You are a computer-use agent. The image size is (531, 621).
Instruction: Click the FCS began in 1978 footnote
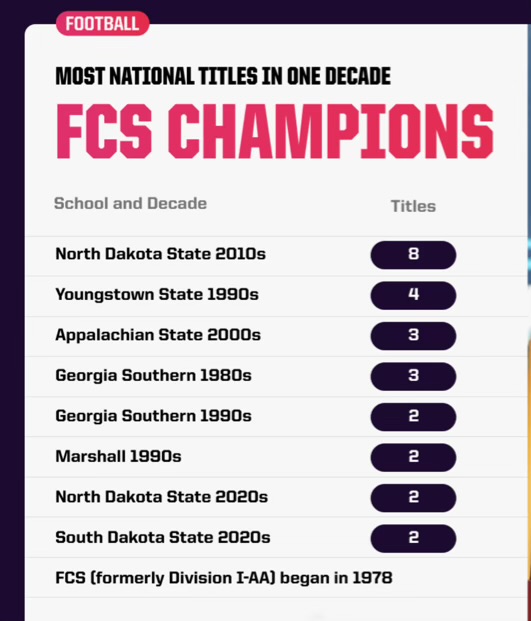coord(224,578)
